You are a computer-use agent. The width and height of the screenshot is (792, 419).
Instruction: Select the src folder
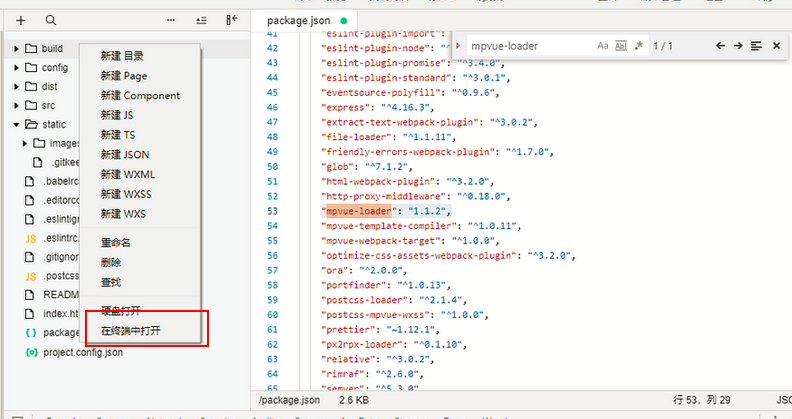pos(48,106)
